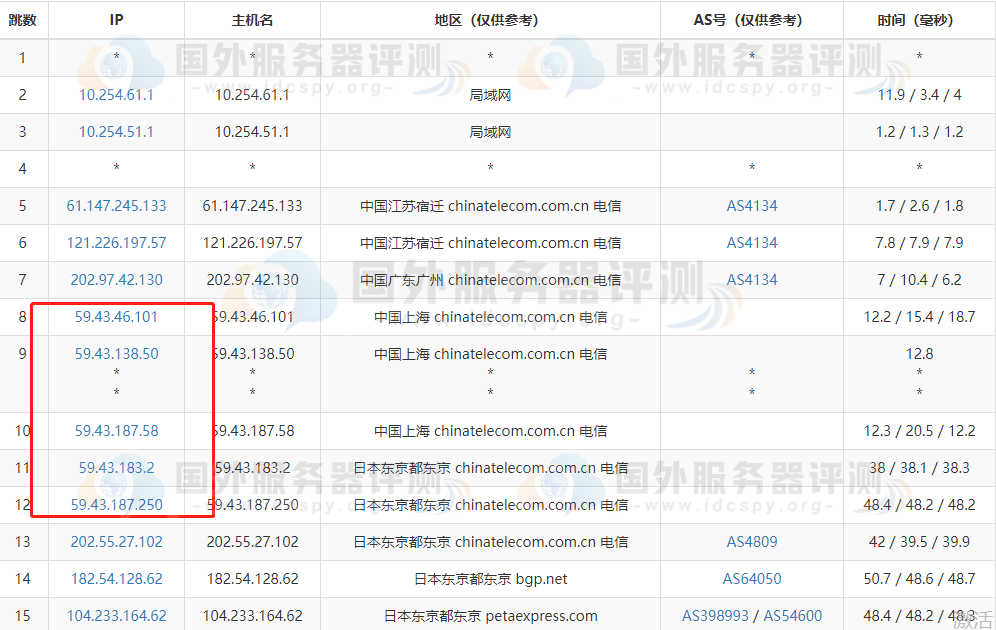The width and height of the screenshot is (996, 630).
Task: Open the blue 104.233.164.62 IP link
Action: coord(116,616)
